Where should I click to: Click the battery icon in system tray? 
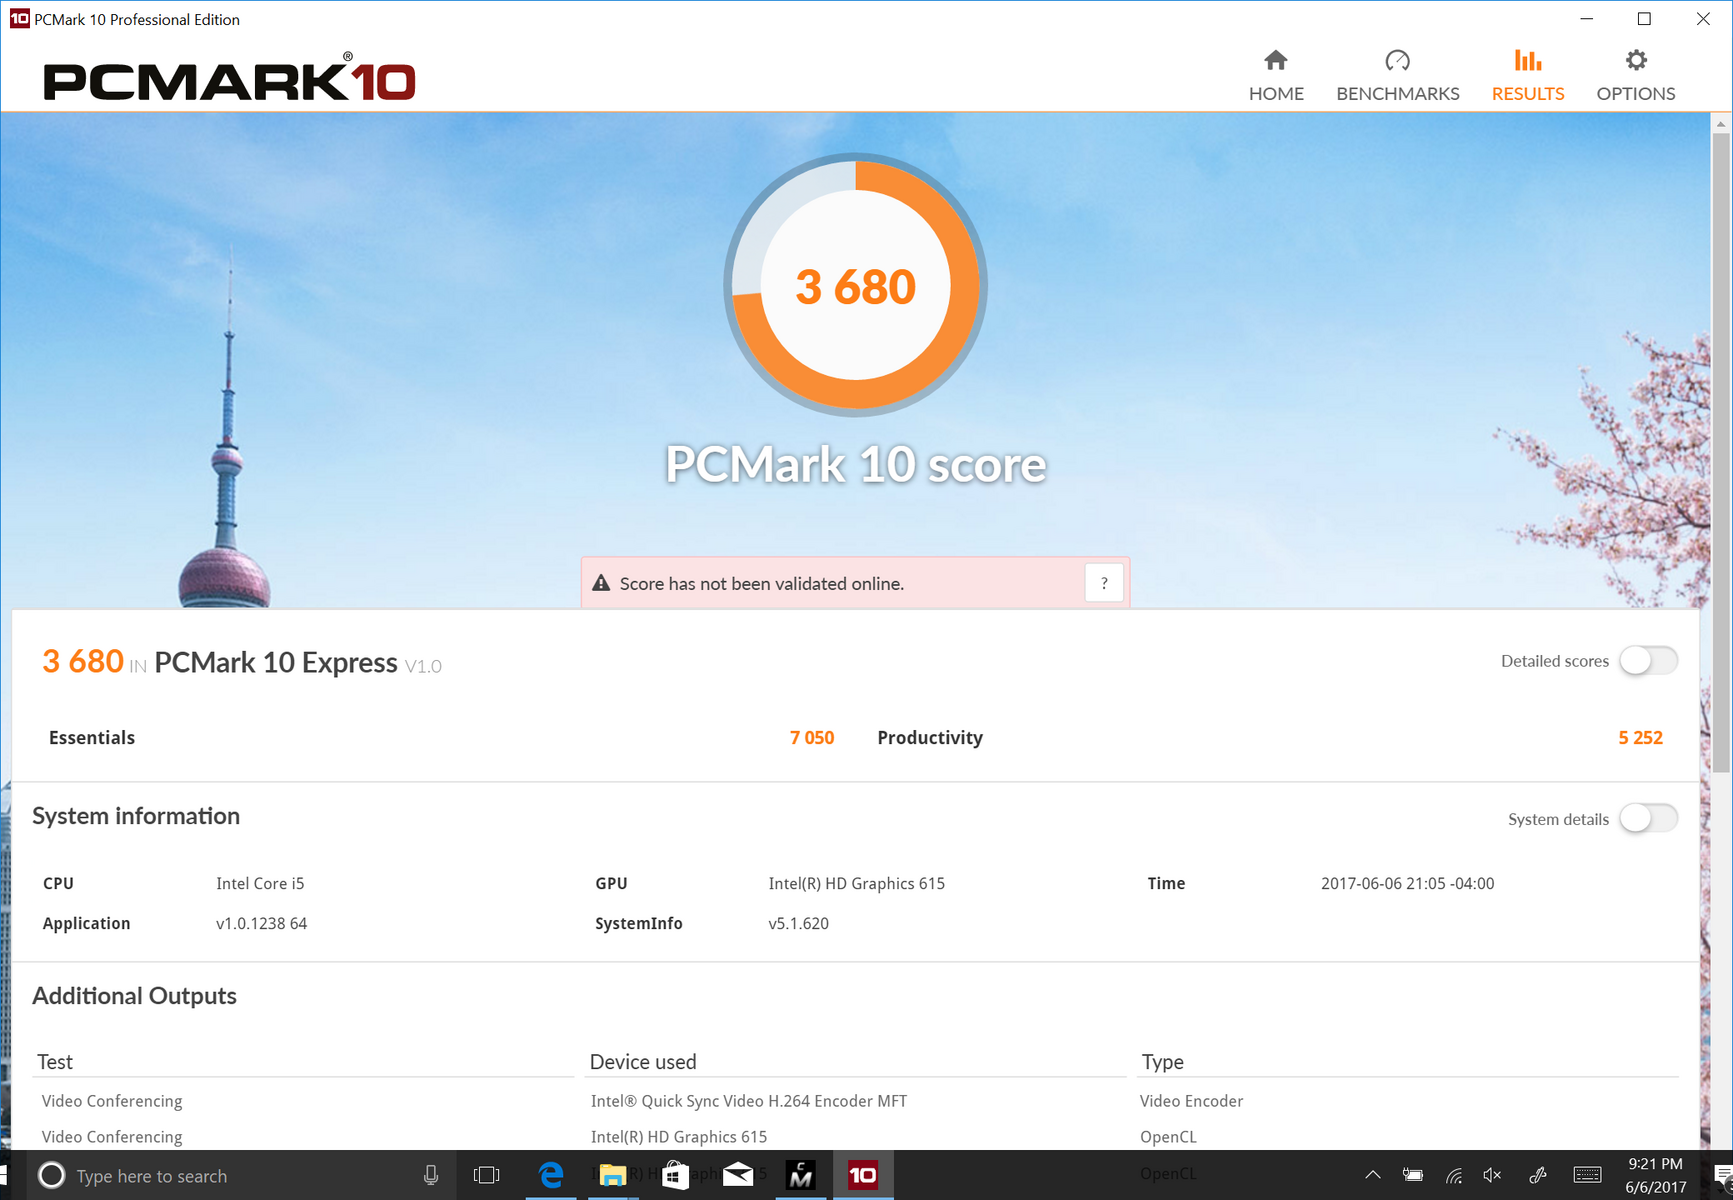point(1412,1176)
